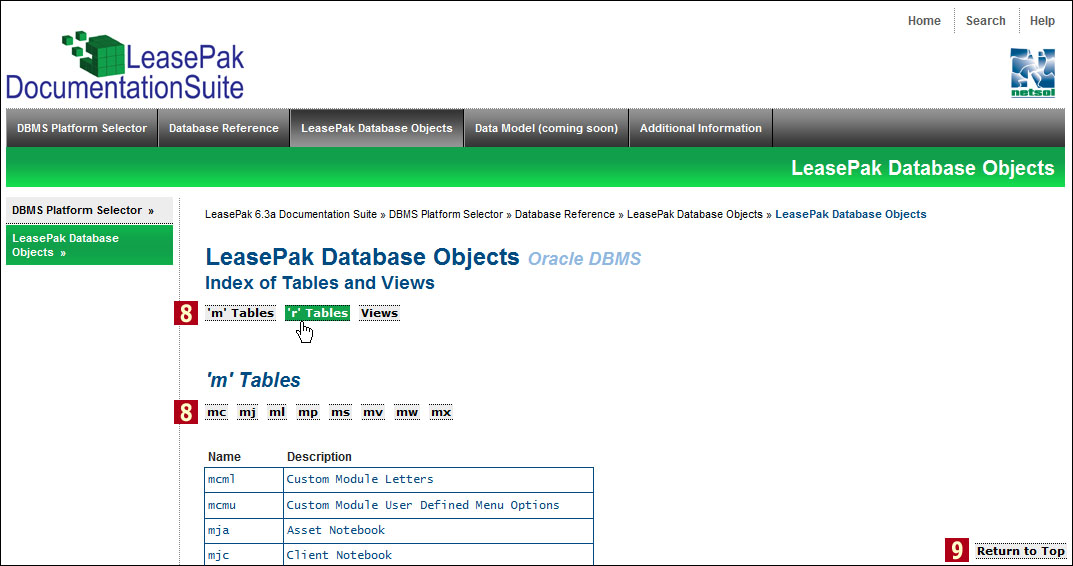Screen dimensions: 1073x566
Task: Click Custom Module Letters description
Action: point(360,479)
